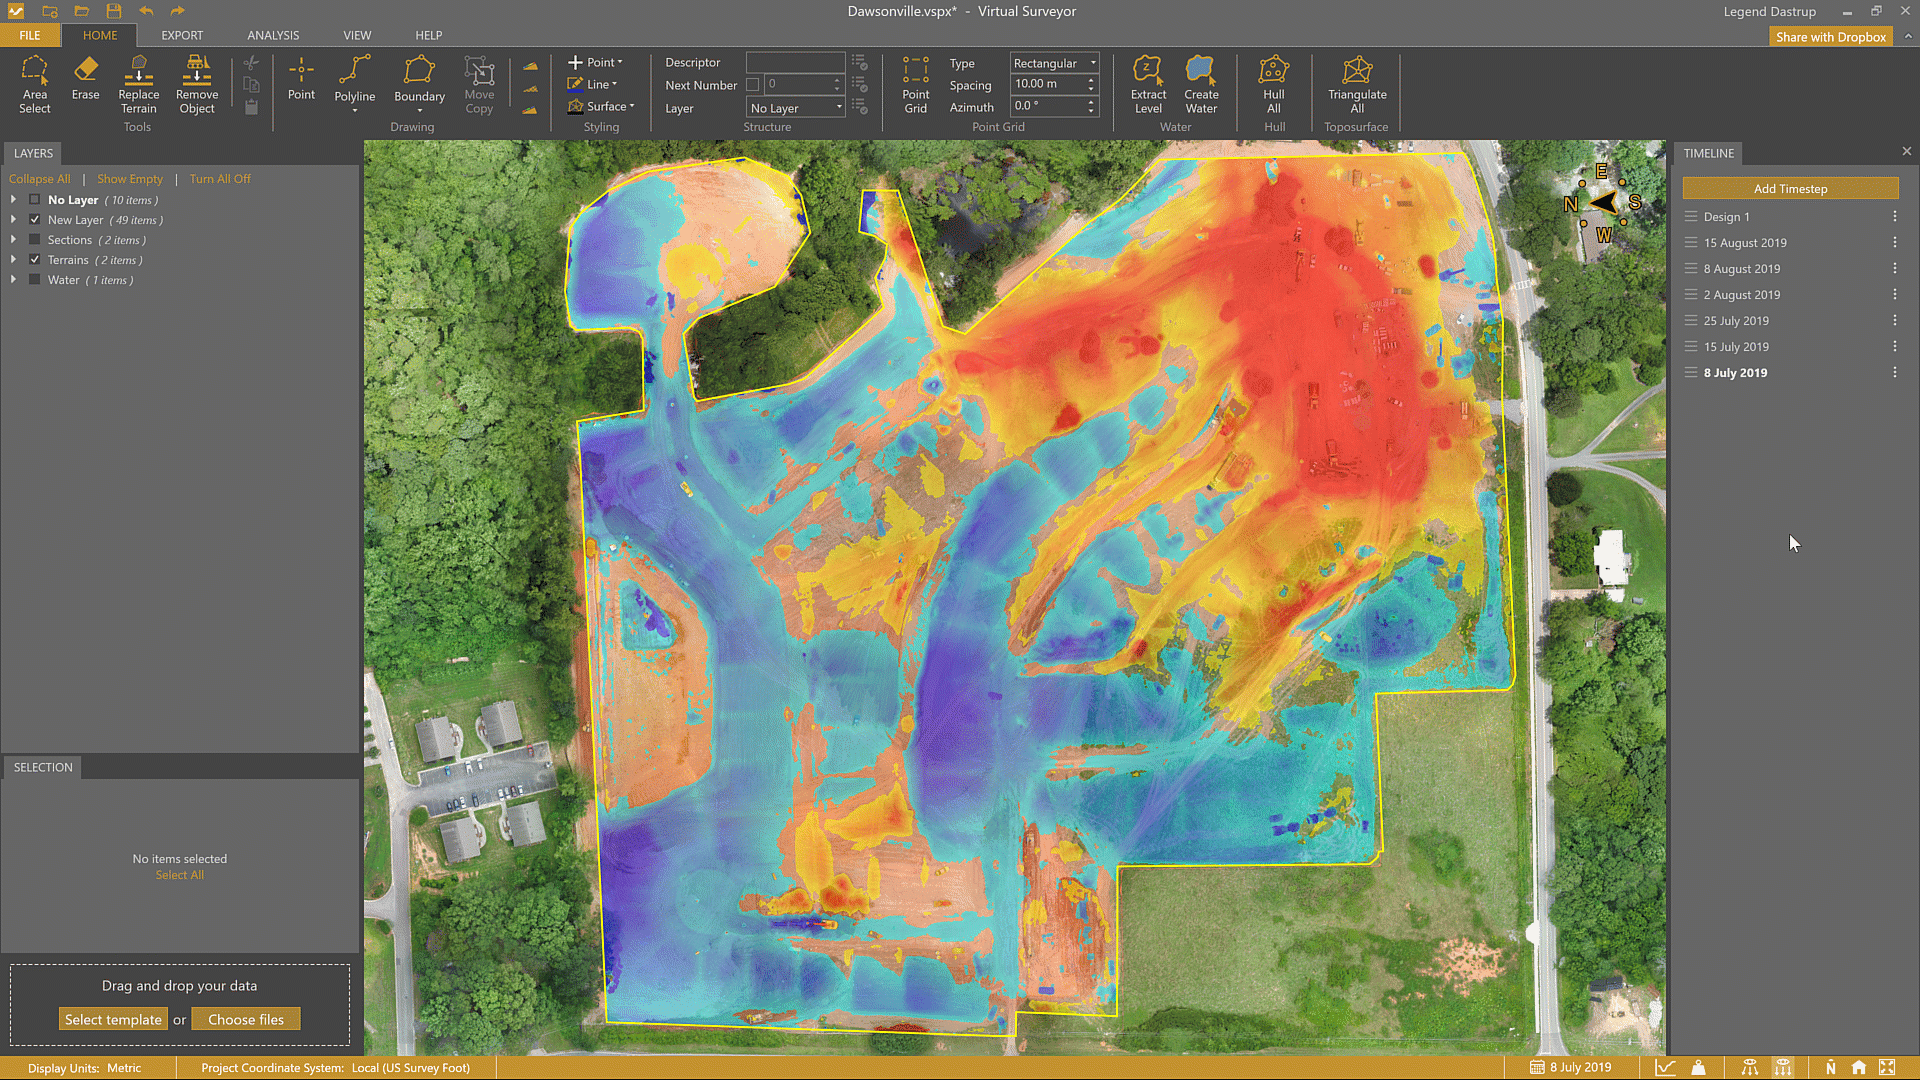Expand the Terrains layer tree
This screenshot has height=1080, width=1920.
click(x=13, y=260)
